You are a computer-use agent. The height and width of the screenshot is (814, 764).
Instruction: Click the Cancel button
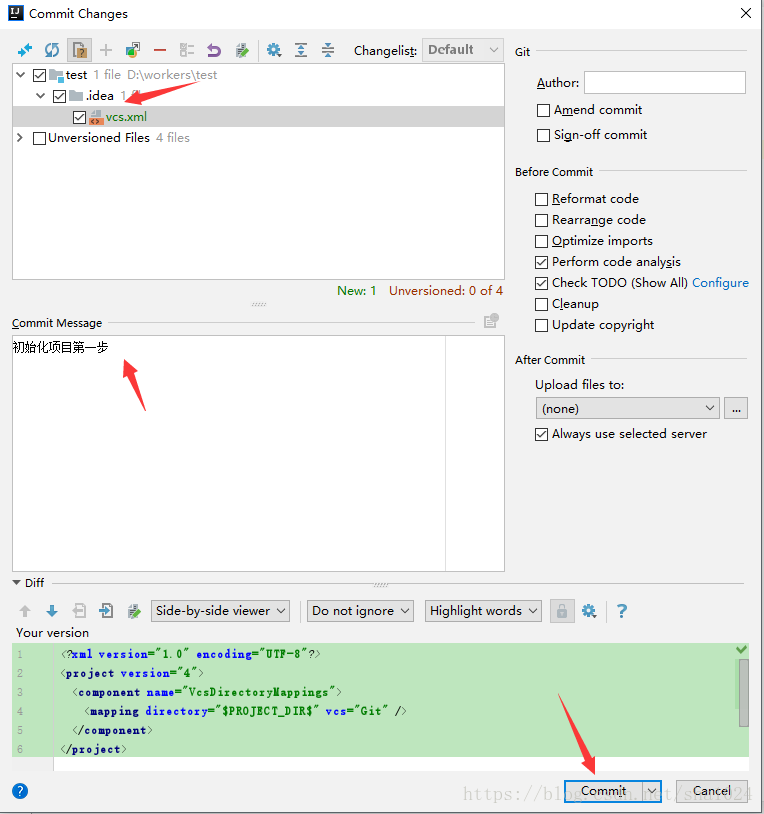click(712, 791)
